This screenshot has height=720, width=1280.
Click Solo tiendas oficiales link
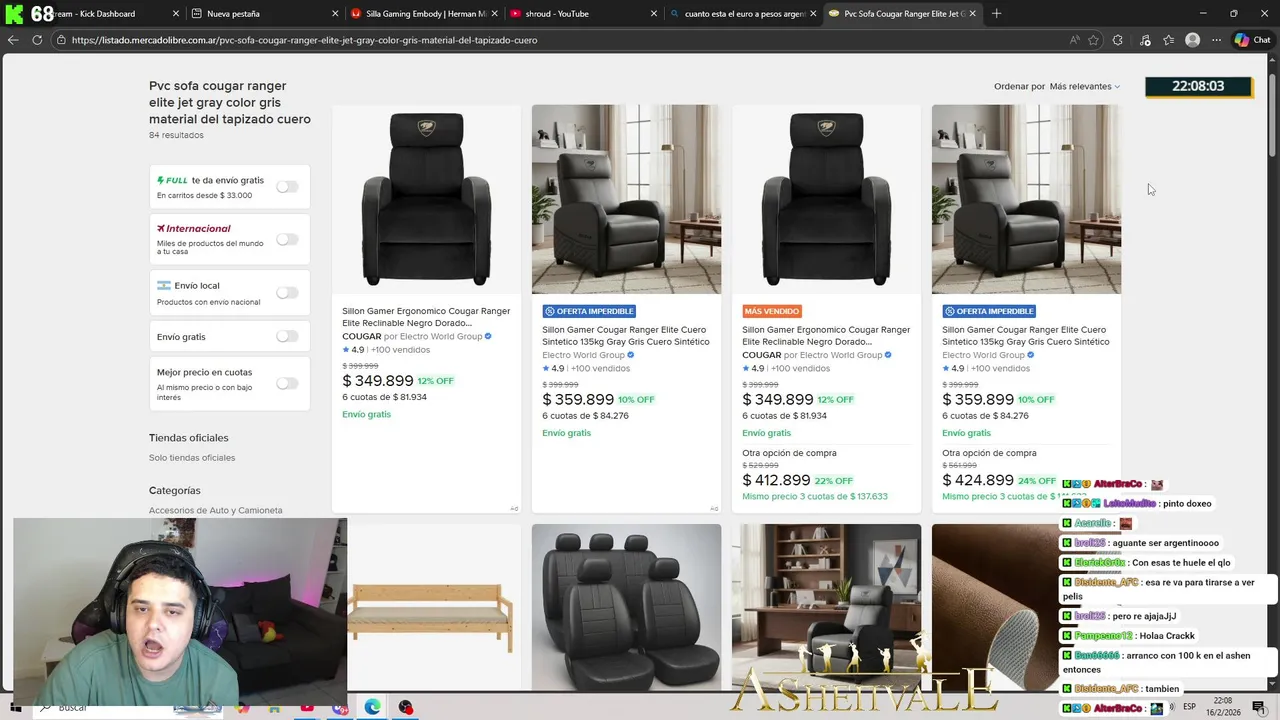192,458
